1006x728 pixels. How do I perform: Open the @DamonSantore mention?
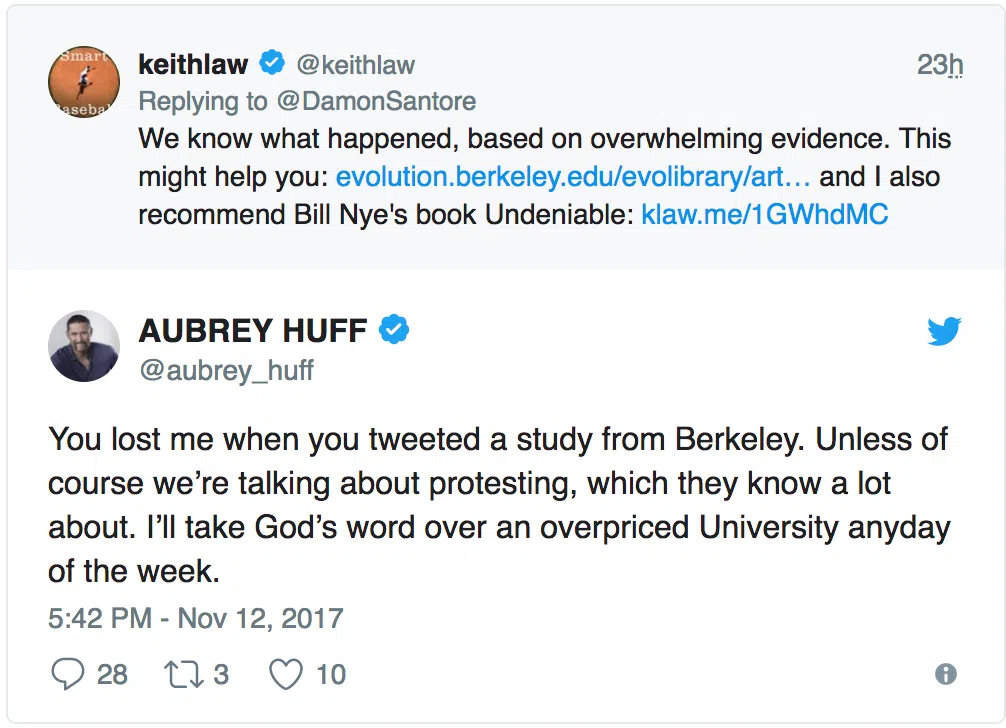coord(374,101)
